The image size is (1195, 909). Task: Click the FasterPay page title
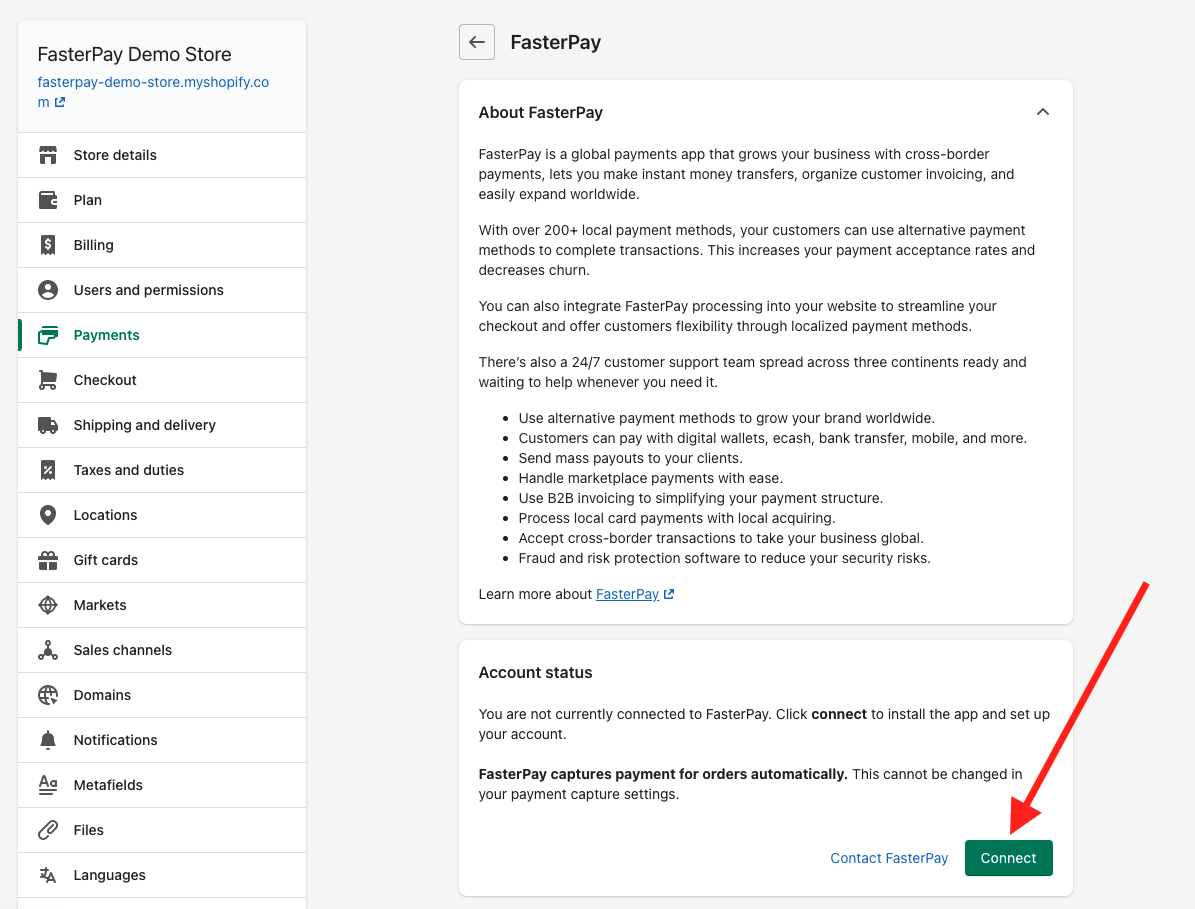point(556,43)
